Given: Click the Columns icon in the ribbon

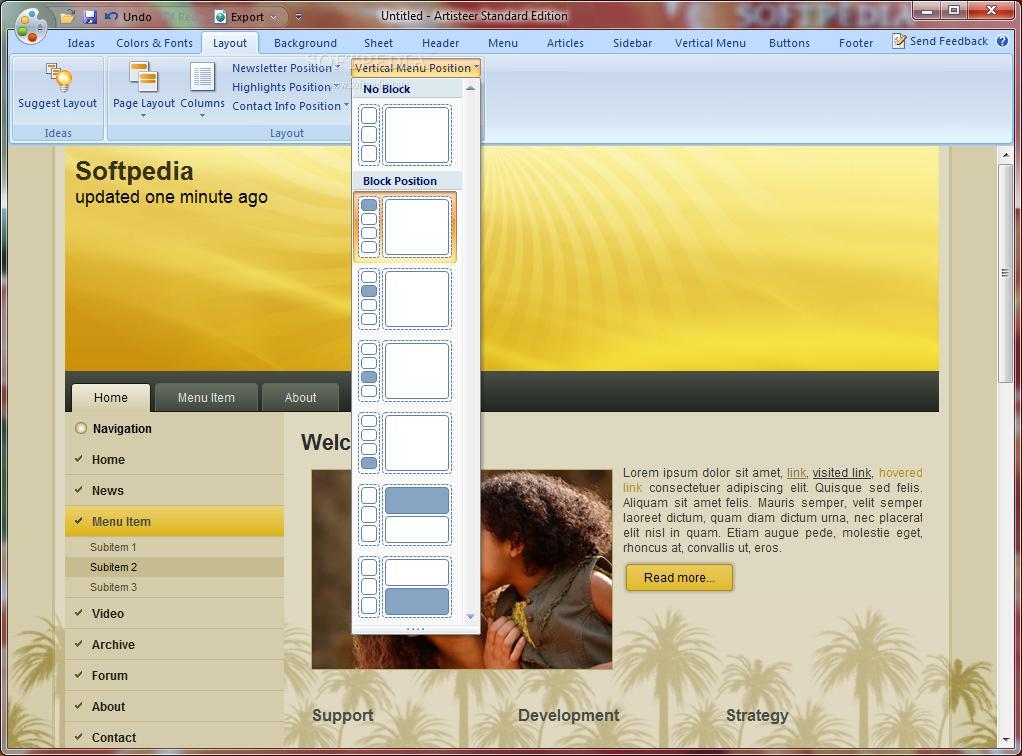Looking at the screenshot, I should tap(202, 88).
